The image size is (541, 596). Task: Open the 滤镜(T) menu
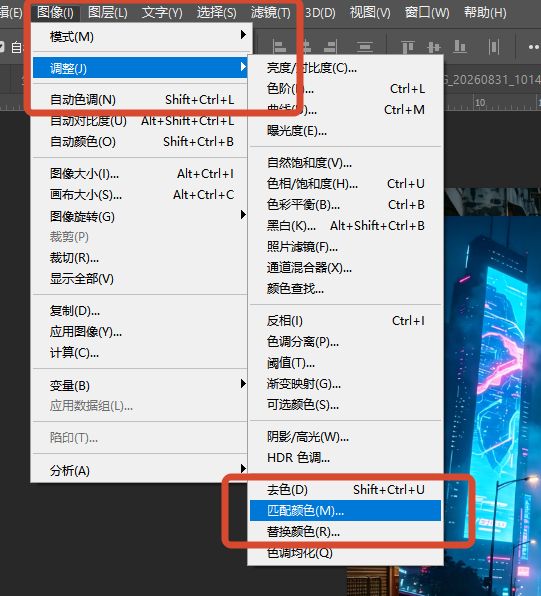coord(270,13)
